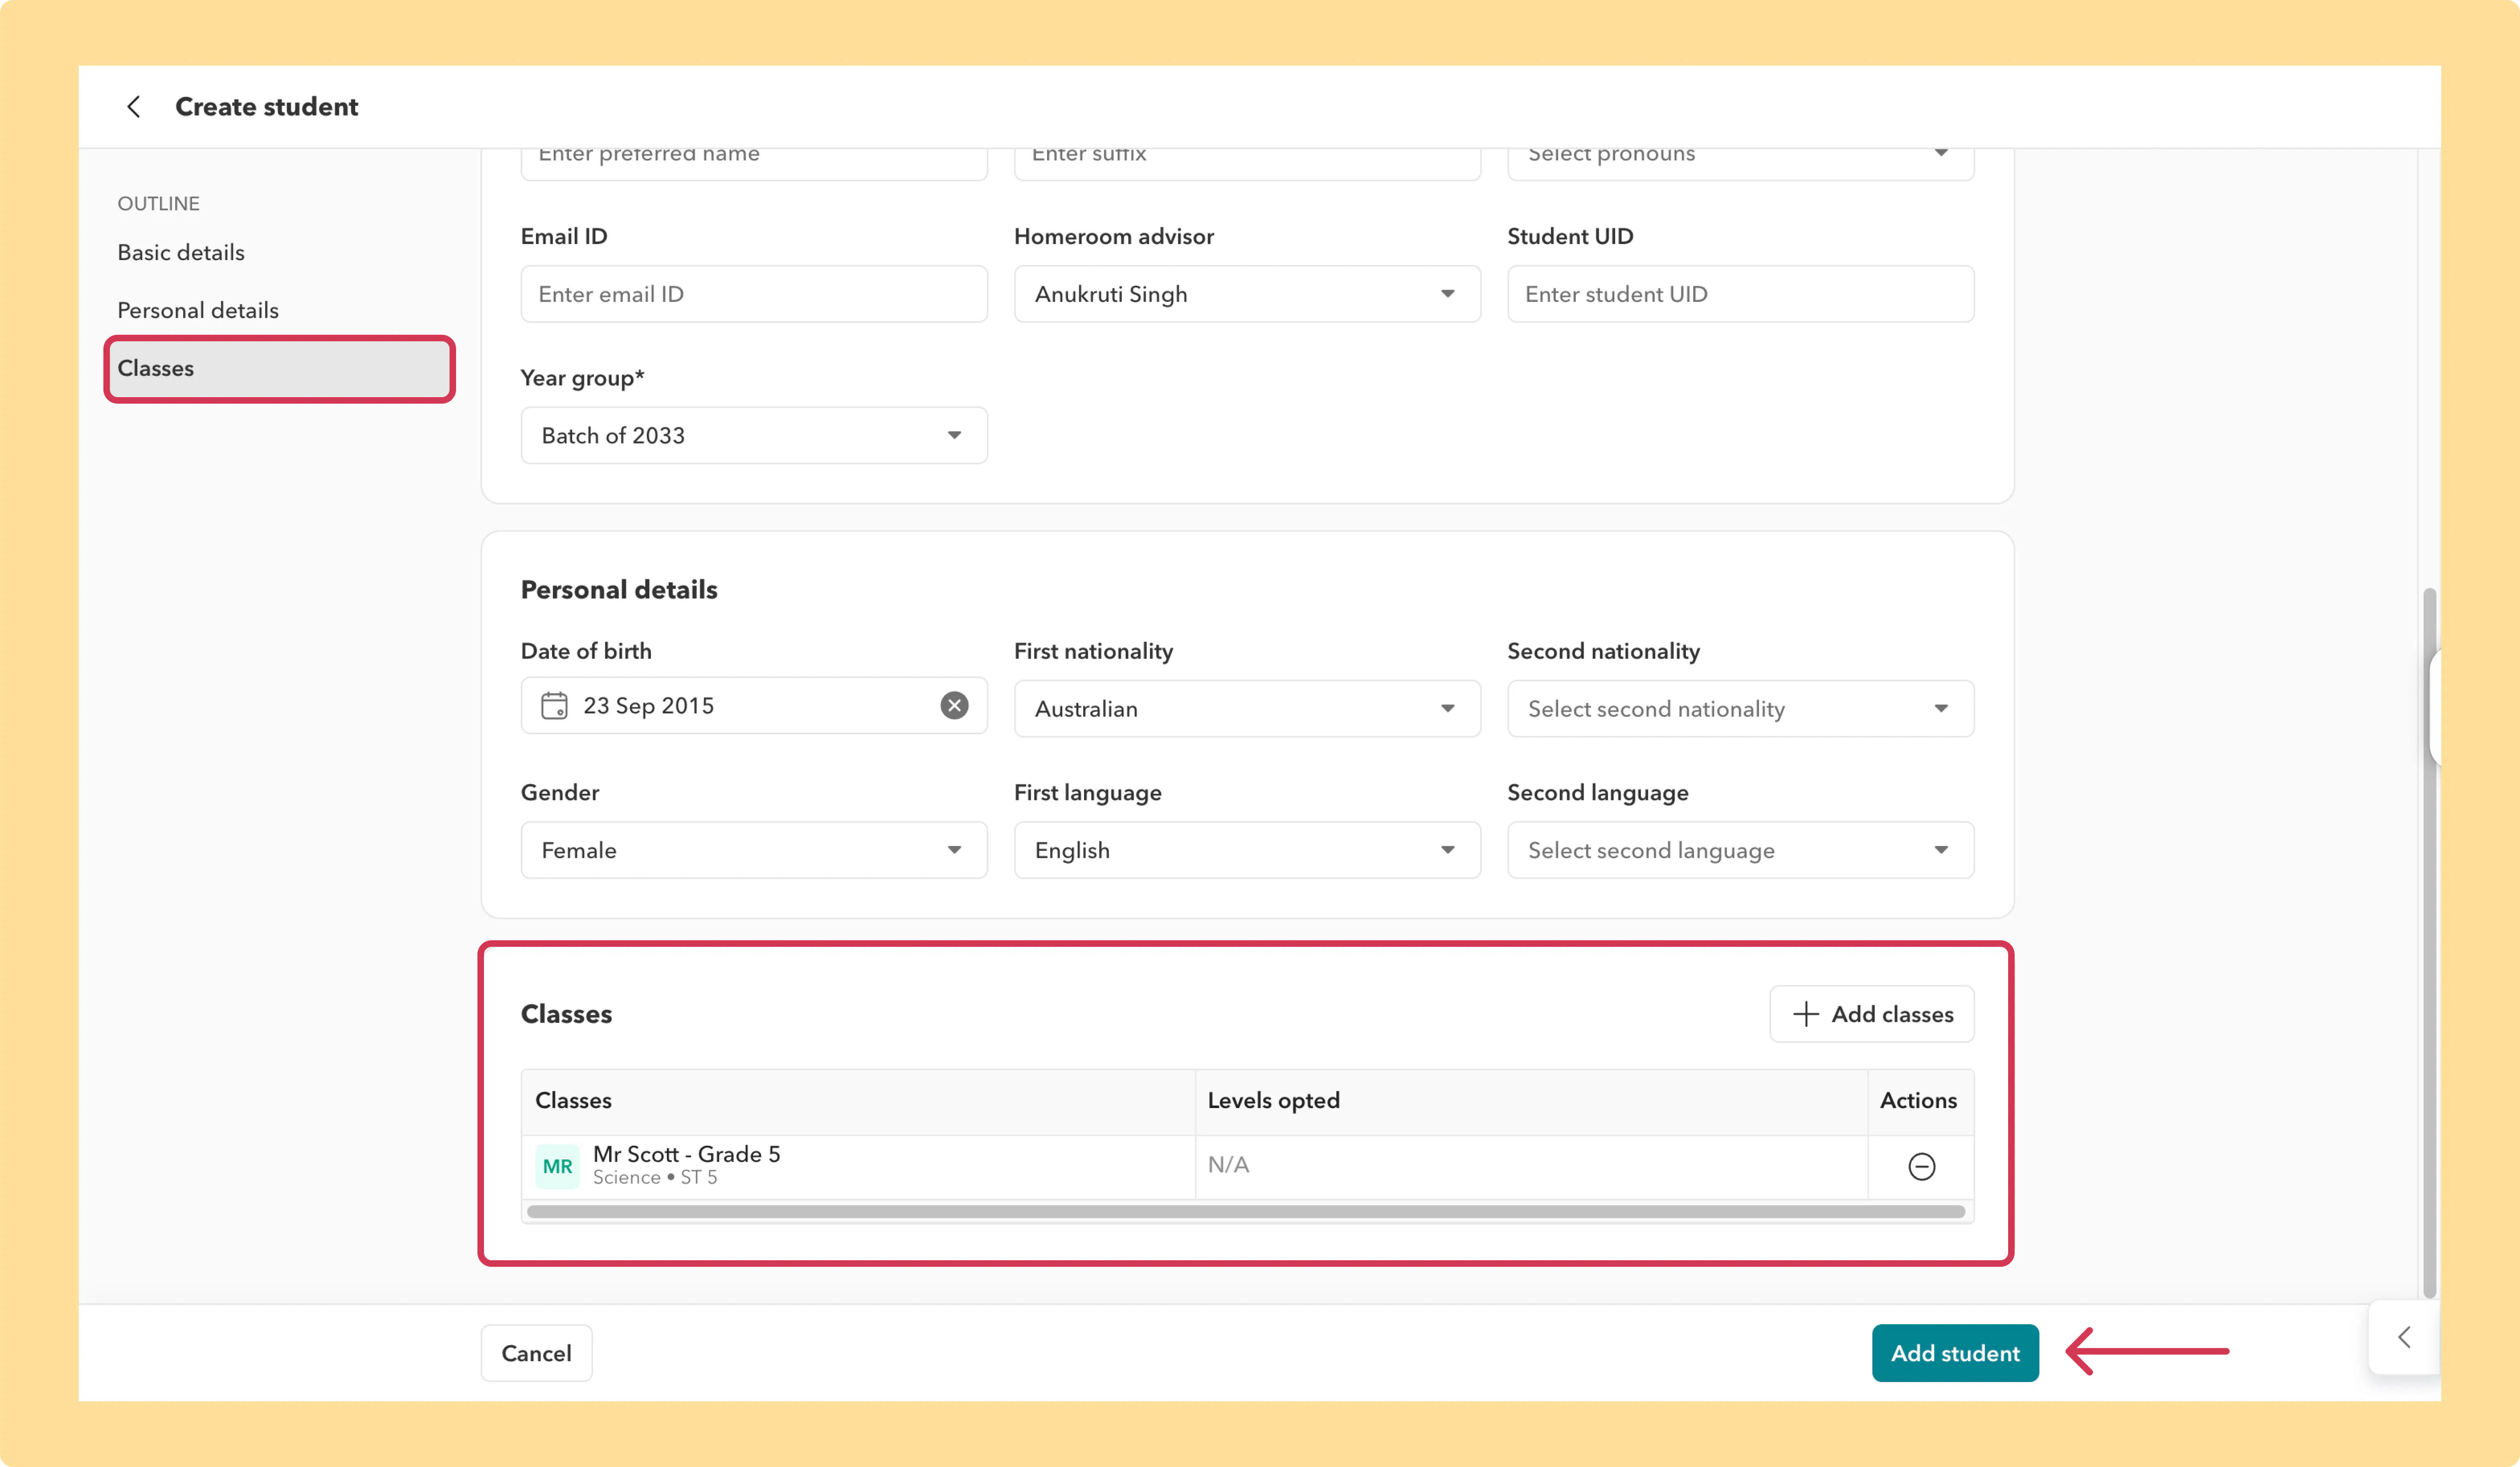Open the Gender dropdown

(754, 850)
